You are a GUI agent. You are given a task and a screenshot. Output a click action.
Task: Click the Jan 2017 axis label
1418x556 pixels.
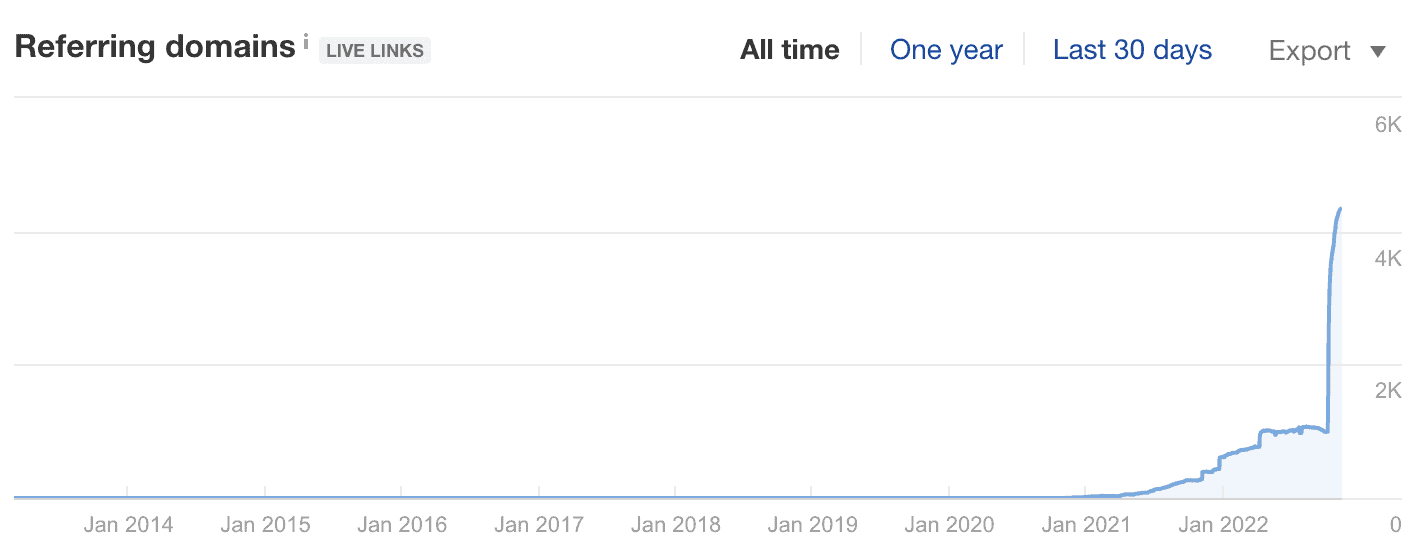(x=539, y=524)
